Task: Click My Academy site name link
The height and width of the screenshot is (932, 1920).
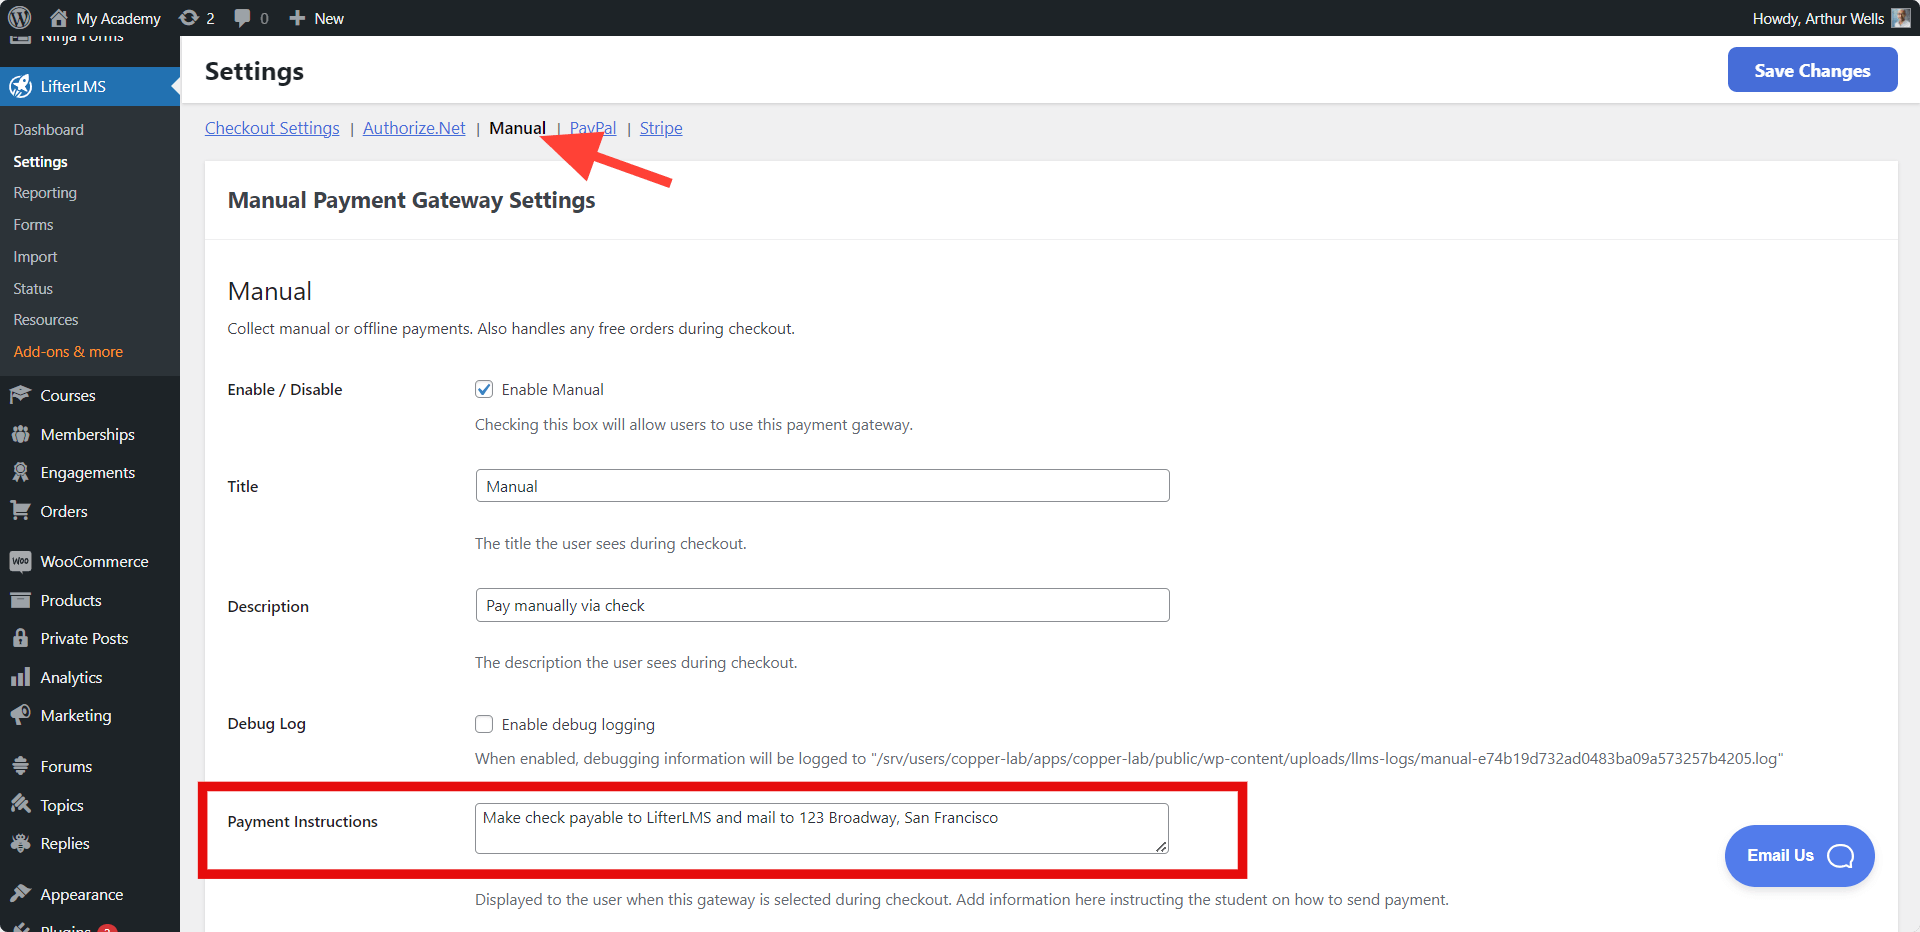Action: click(118, 18)
